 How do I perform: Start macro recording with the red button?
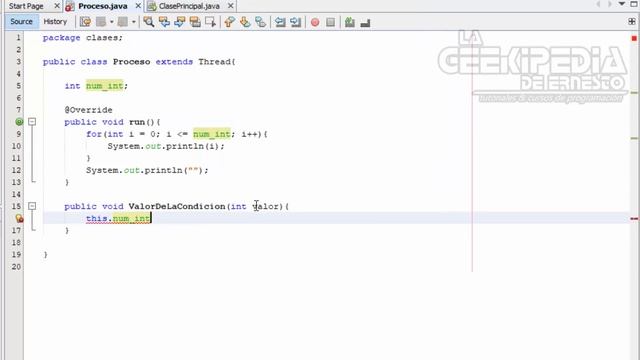tap(315, 22)
